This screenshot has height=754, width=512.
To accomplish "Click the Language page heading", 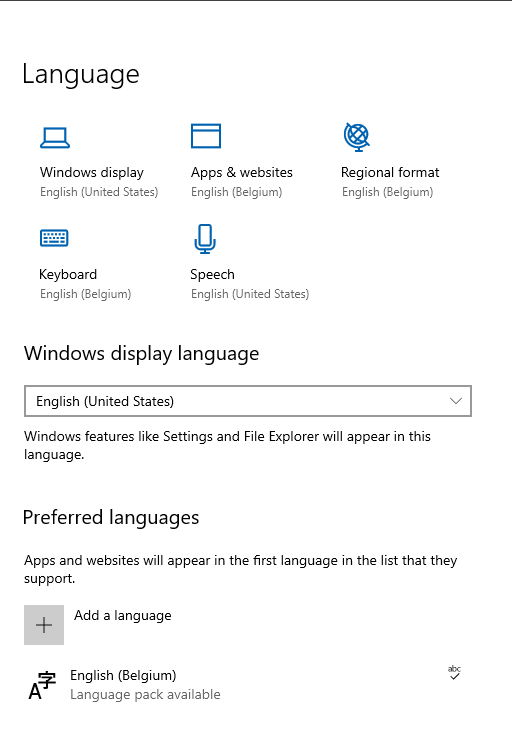I will [81, 75].
